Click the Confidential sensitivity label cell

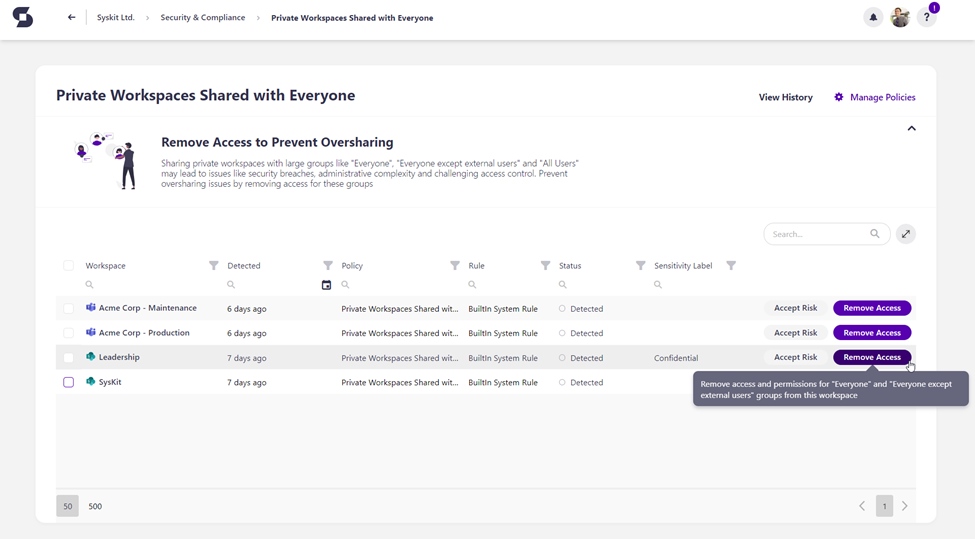click(676, 358)
